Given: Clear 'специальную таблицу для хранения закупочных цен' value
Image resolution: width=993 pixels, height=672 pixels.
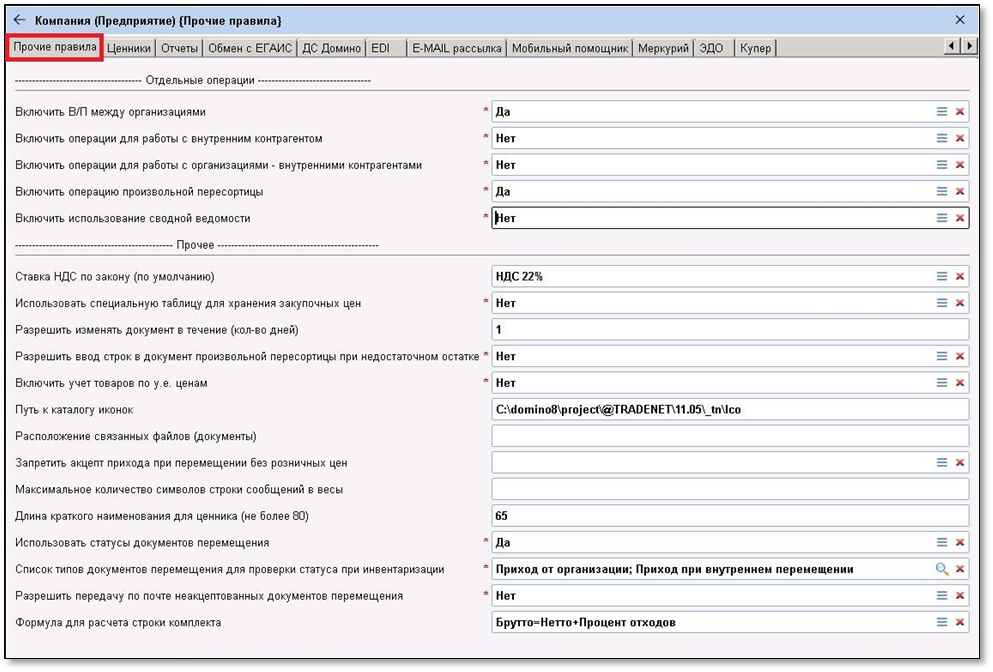Looking at the screenshot, I should 959,303.
